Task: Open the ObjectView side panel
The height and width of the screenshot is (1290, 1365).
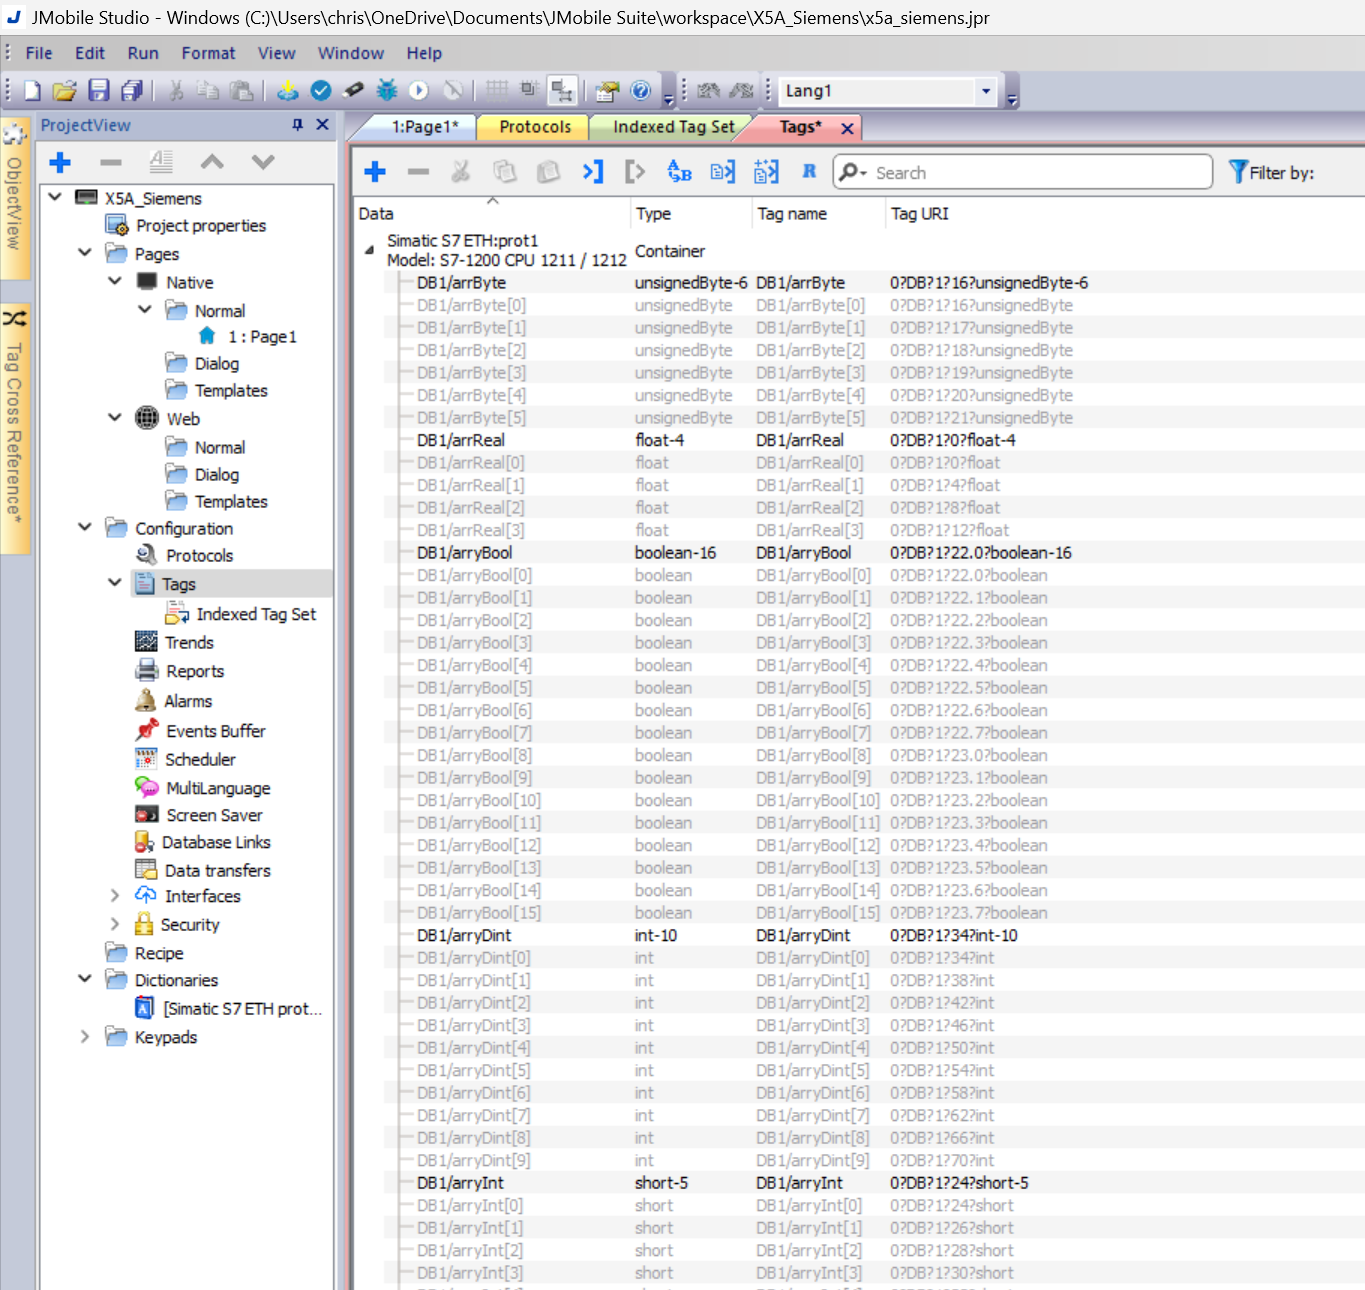Action: click(x=14, y=198)
